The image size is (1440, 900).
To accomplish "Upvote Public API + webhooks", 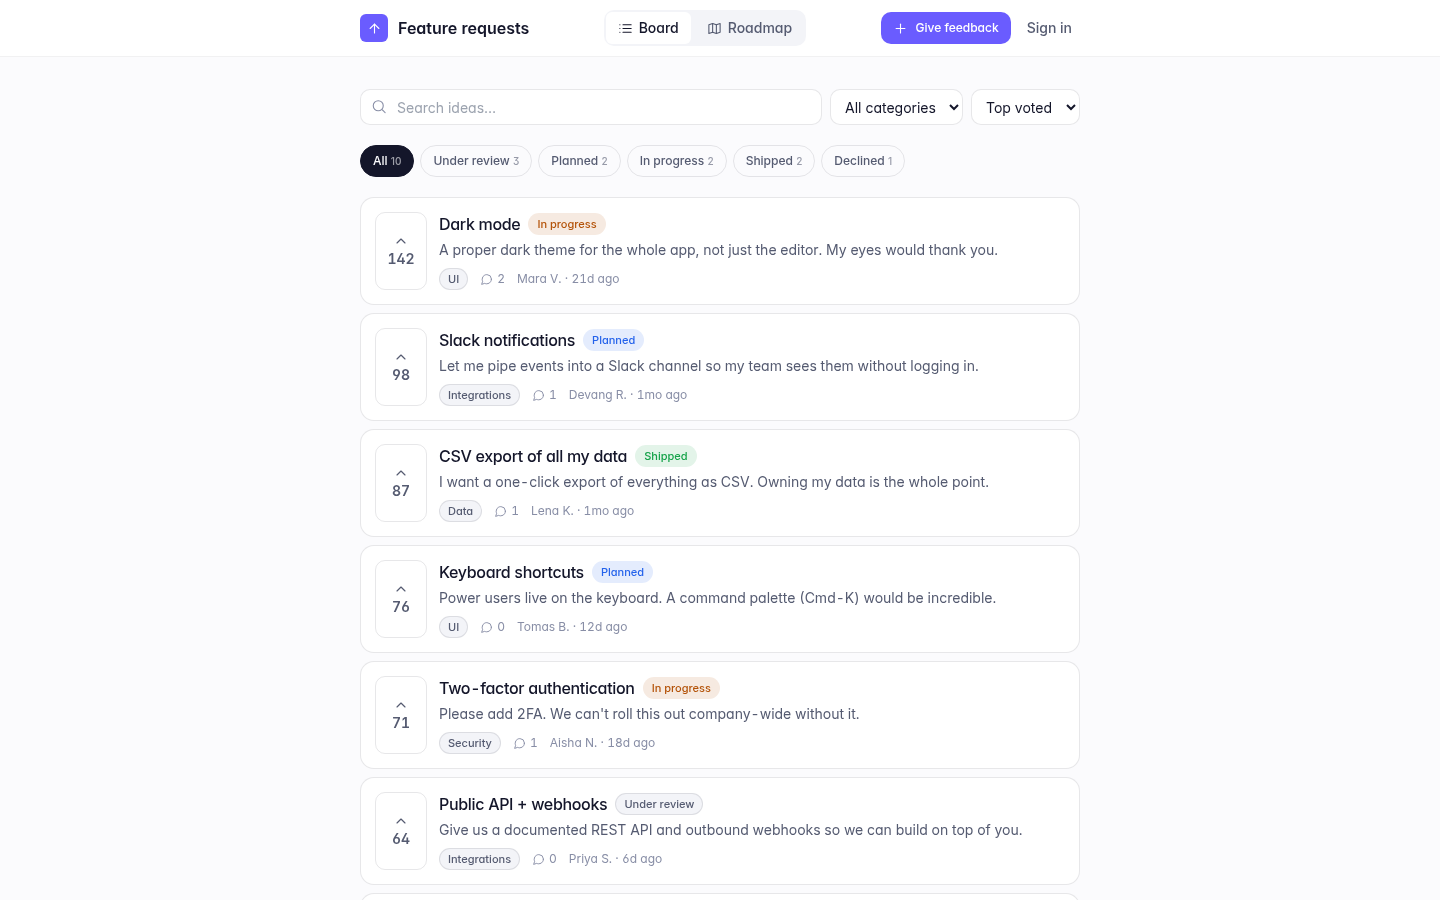I will pyautogui.click(x=401, y=831).
